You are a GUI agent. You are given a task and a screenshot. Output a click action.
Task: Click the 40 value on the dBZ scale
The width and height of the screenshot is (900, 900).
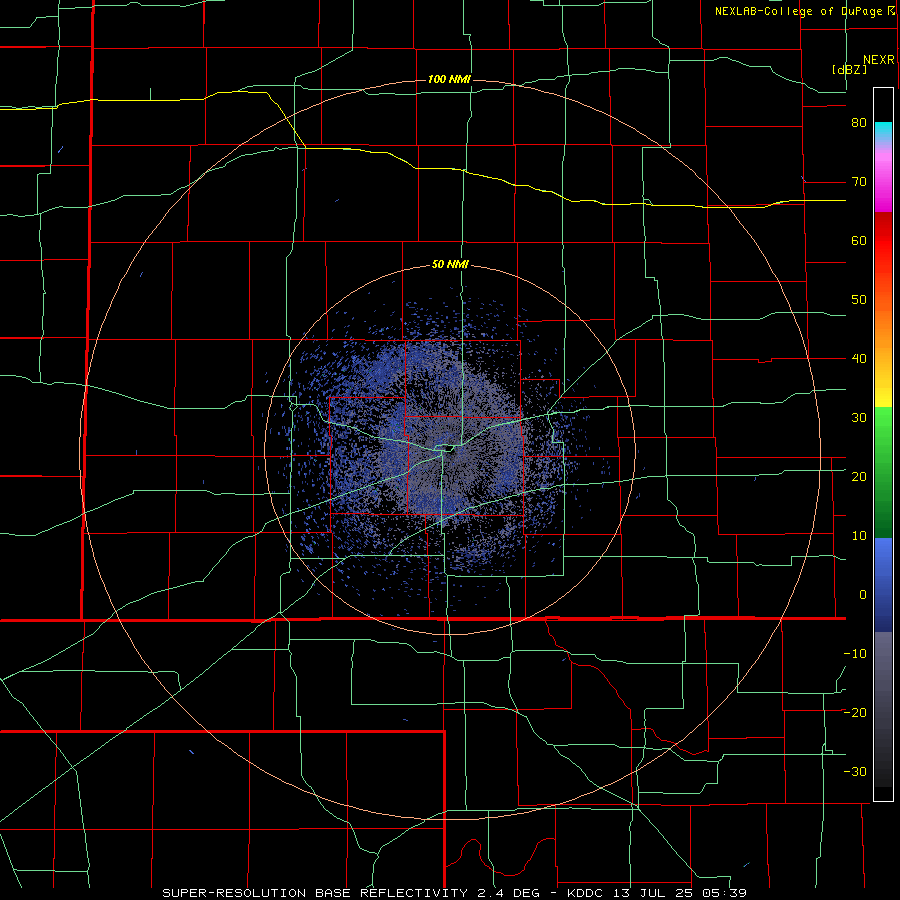pyautogui.click(x=859, y=359)
